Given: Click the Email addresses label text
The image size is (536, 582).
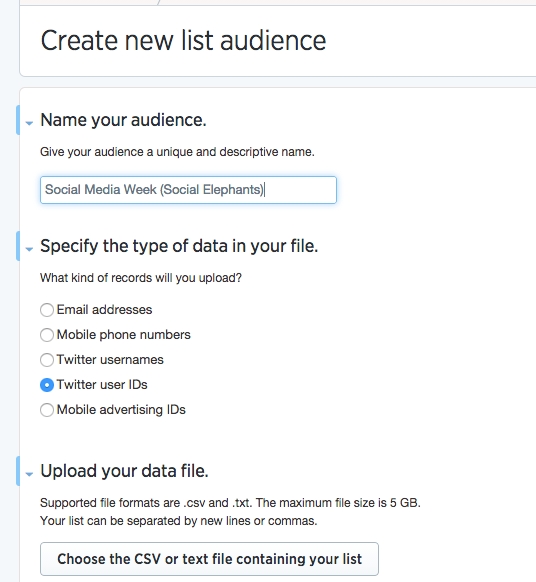Looking at the screenshot, I should point(104,310).
